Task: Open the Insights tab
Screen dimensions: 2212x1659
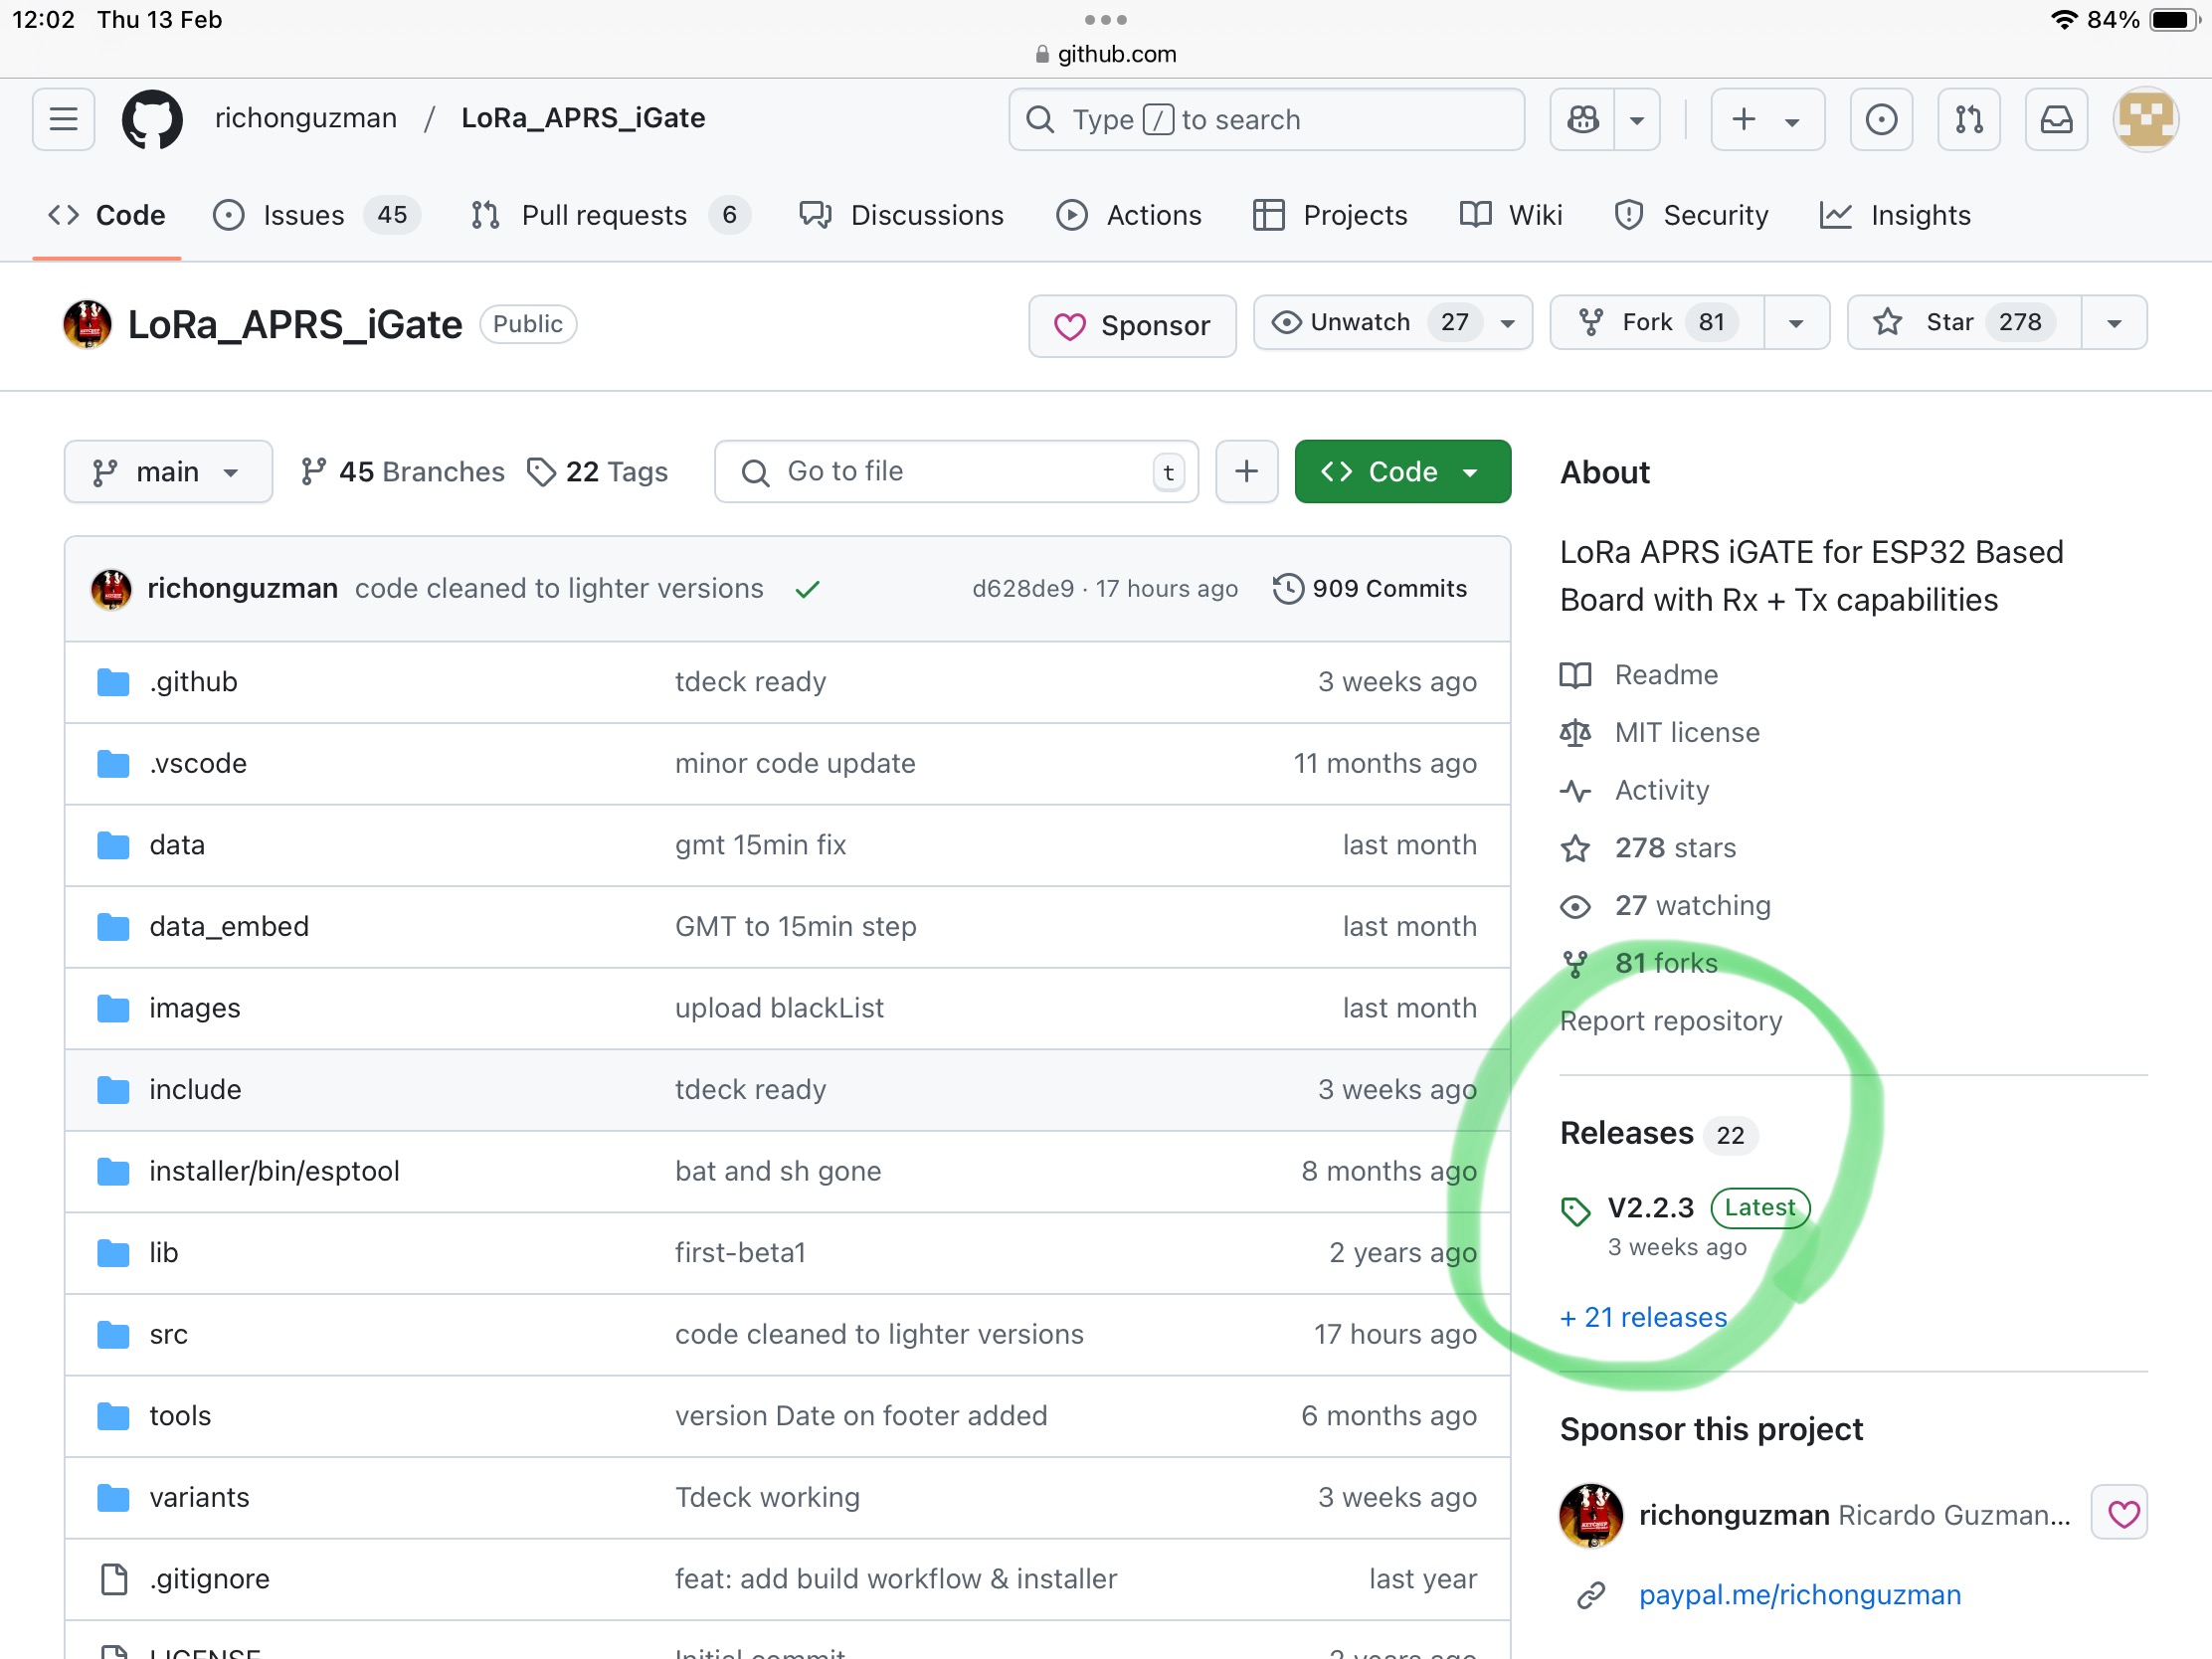Action: click(1895, 215)
